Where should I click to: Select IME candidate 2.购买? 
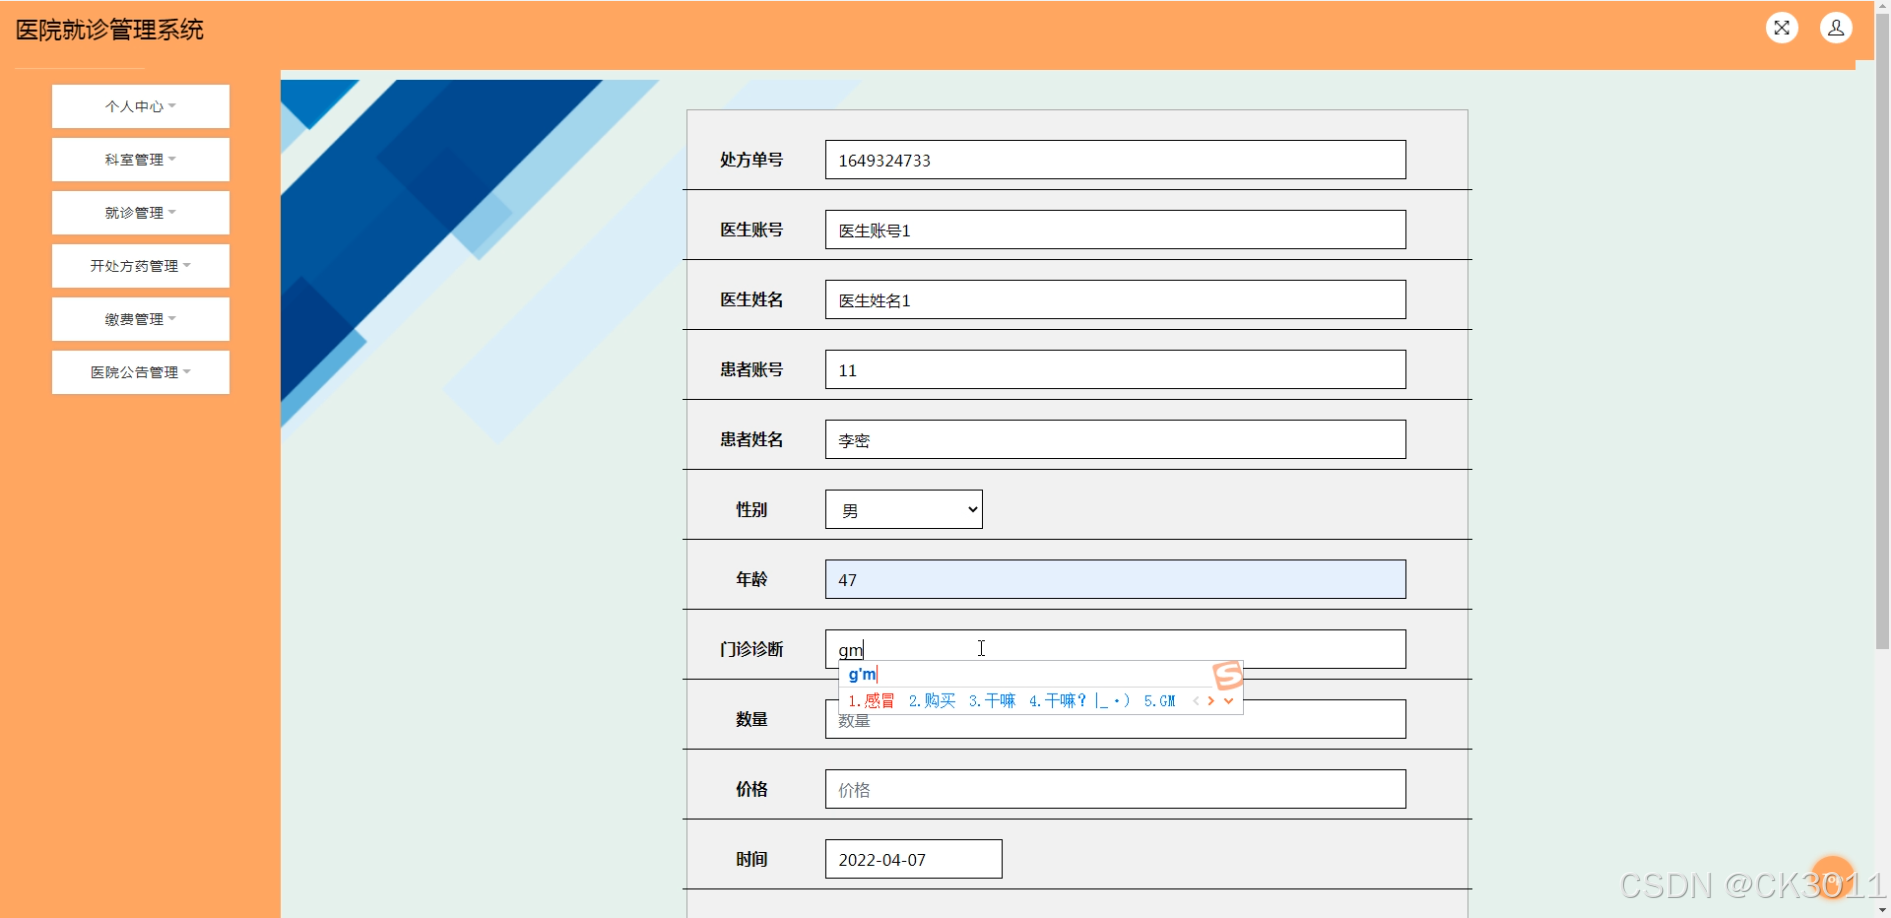(x=932, y=701)
